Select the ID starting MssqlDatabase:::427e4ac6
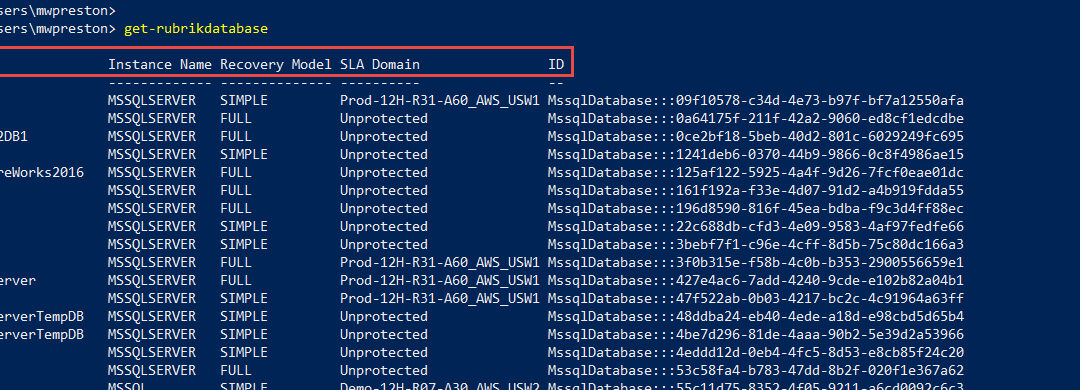This screenshot has width=1080, height=390. (756, 280)
